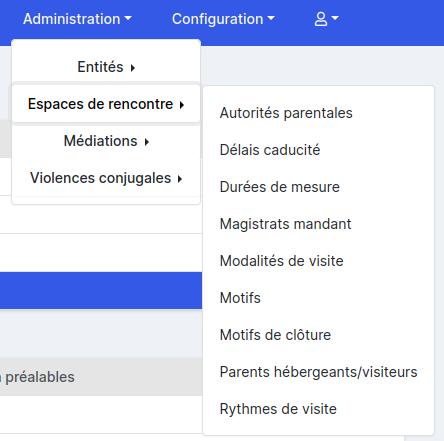Select Magistrats mandant option
The height and width of the screenshot is (441, 444).
285,224
